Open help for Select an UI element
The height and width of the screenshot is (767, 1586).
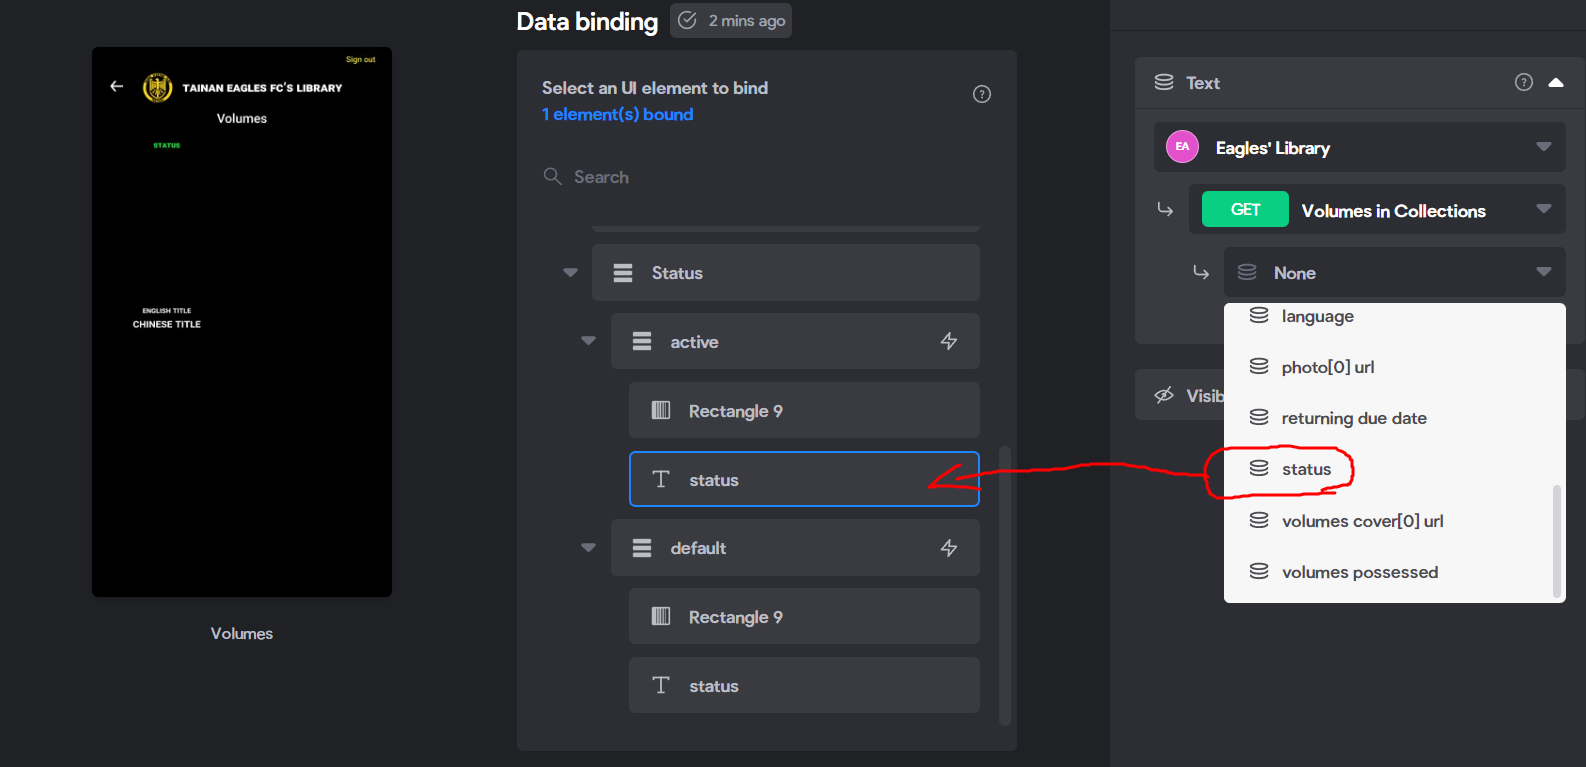982,94
